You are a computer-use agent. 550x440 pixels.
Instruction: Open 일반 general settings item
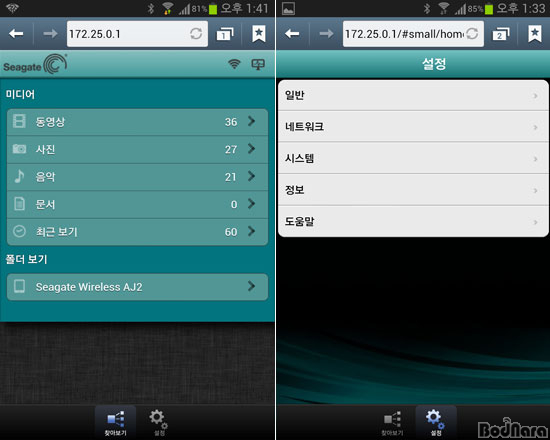[413, 95]
